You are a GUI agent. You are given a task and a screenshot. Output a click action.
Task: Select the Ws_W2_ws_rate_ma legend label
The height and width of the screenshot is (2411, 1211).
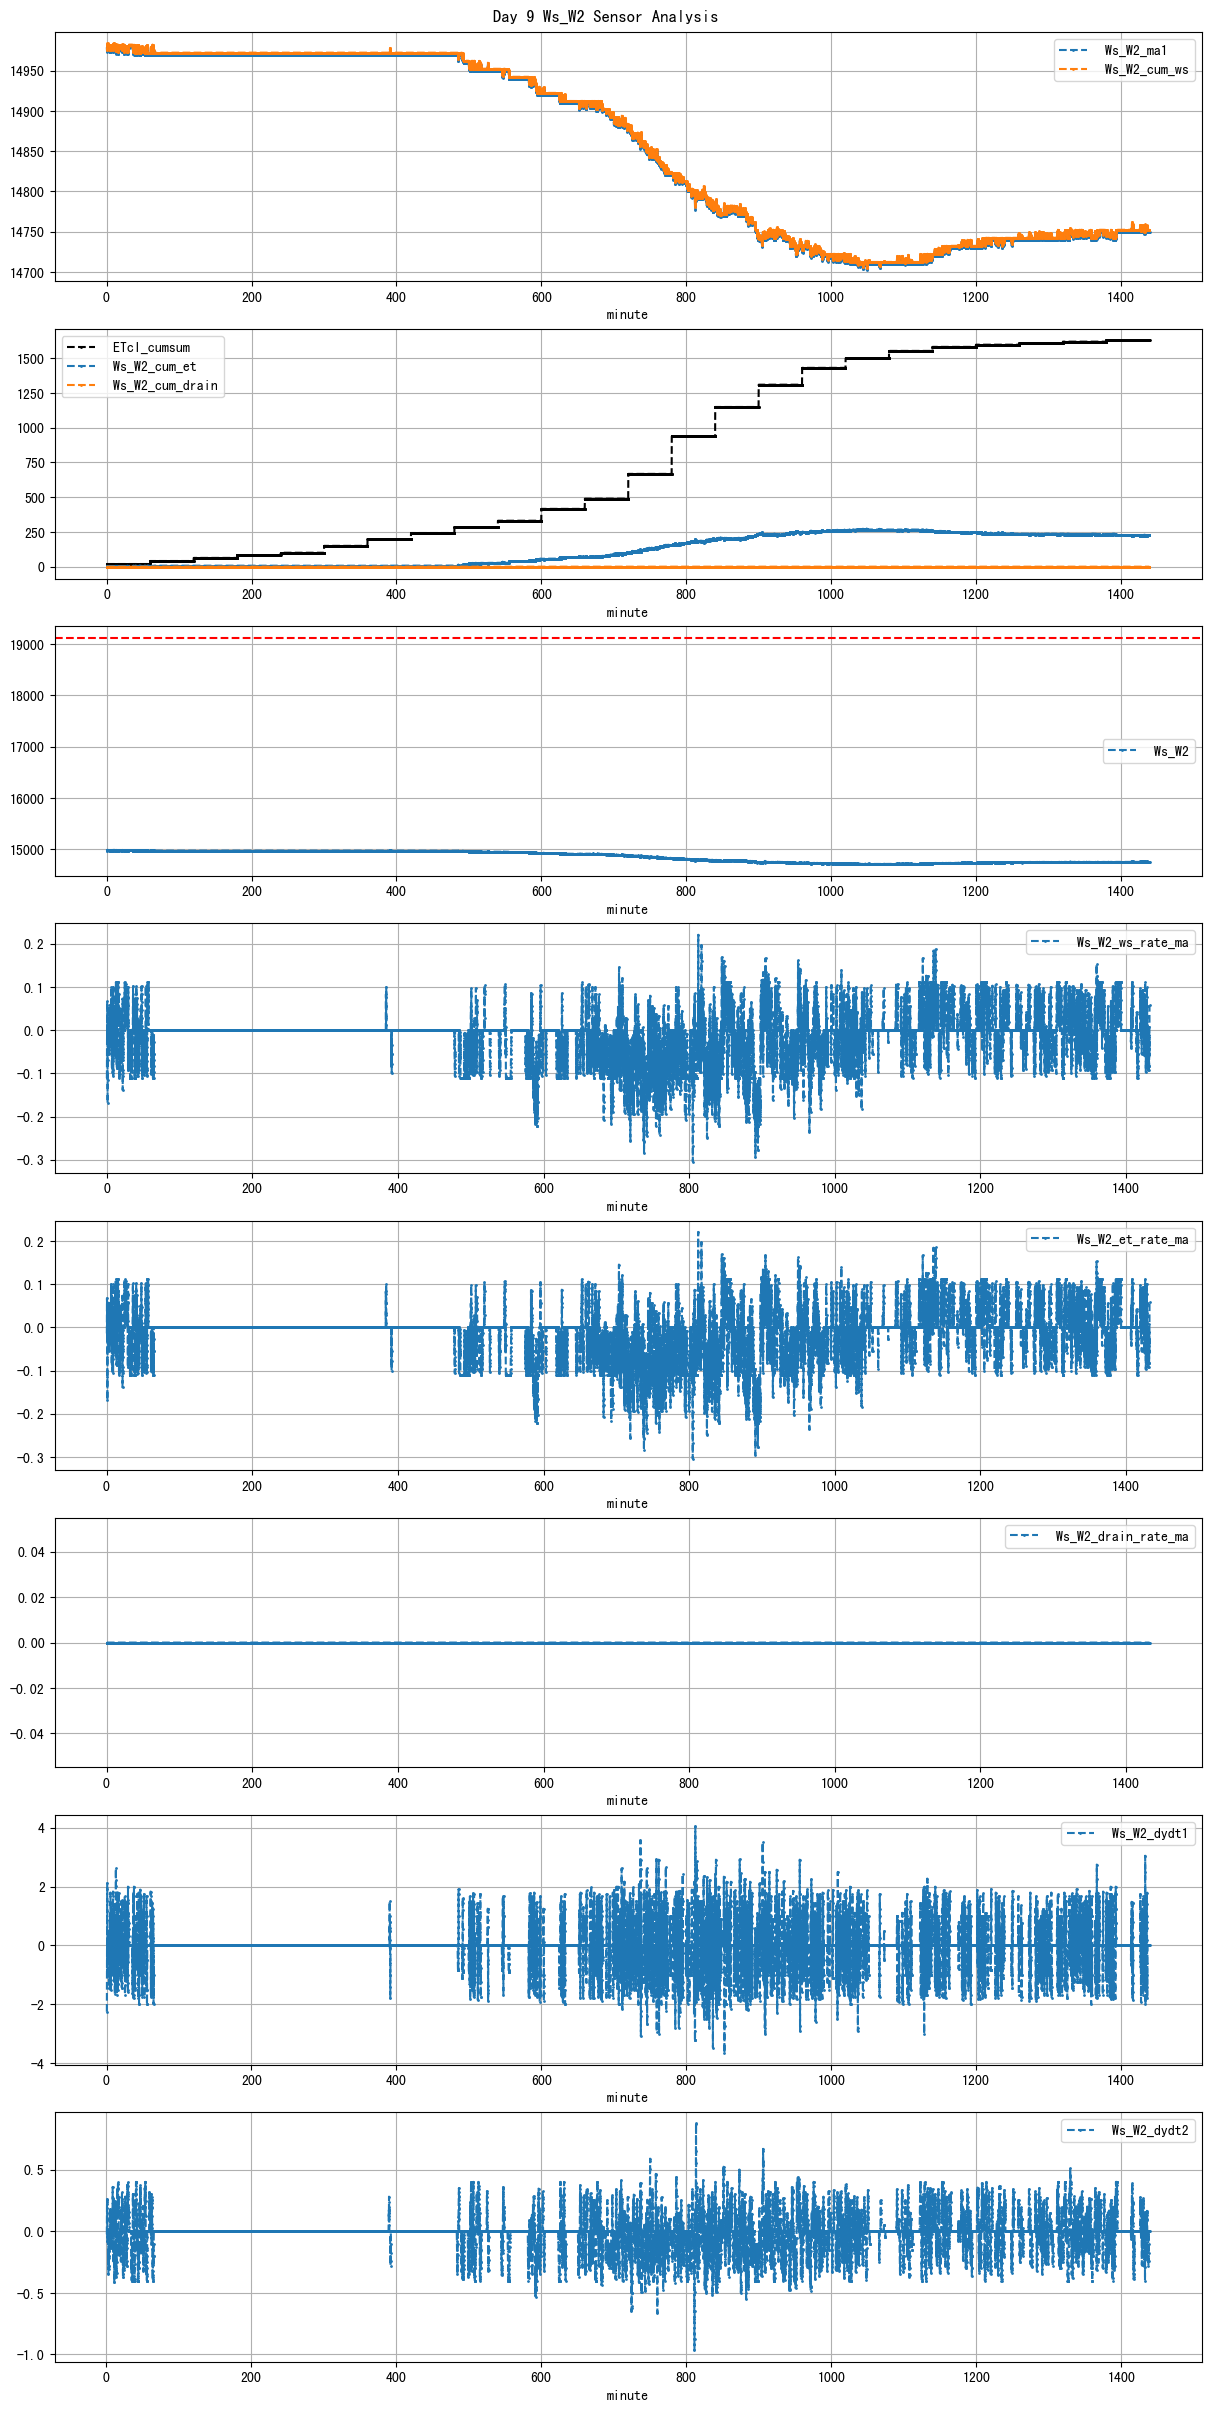(x=1131, y=942)
